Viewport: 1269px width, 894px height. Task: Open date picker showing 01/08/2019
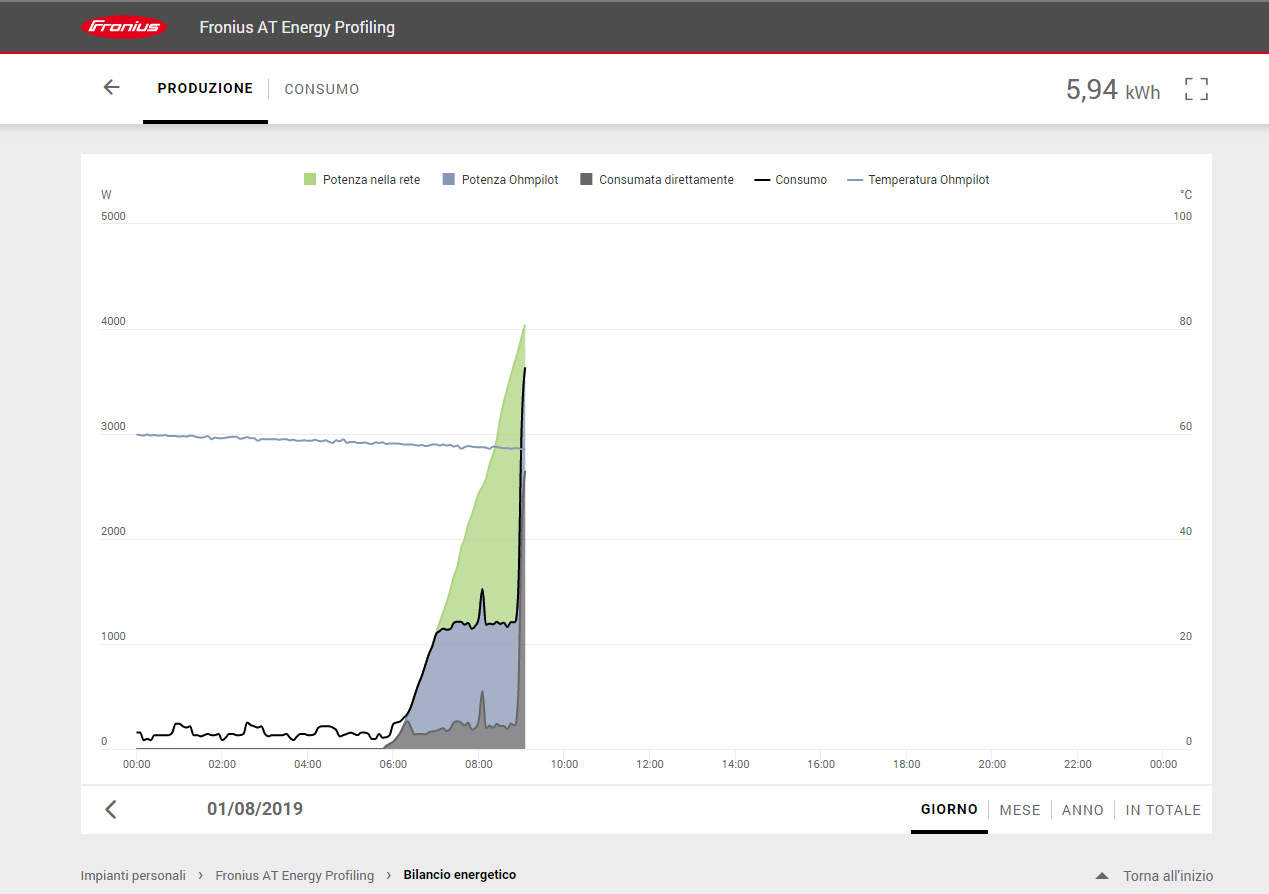tap(255, 809)
